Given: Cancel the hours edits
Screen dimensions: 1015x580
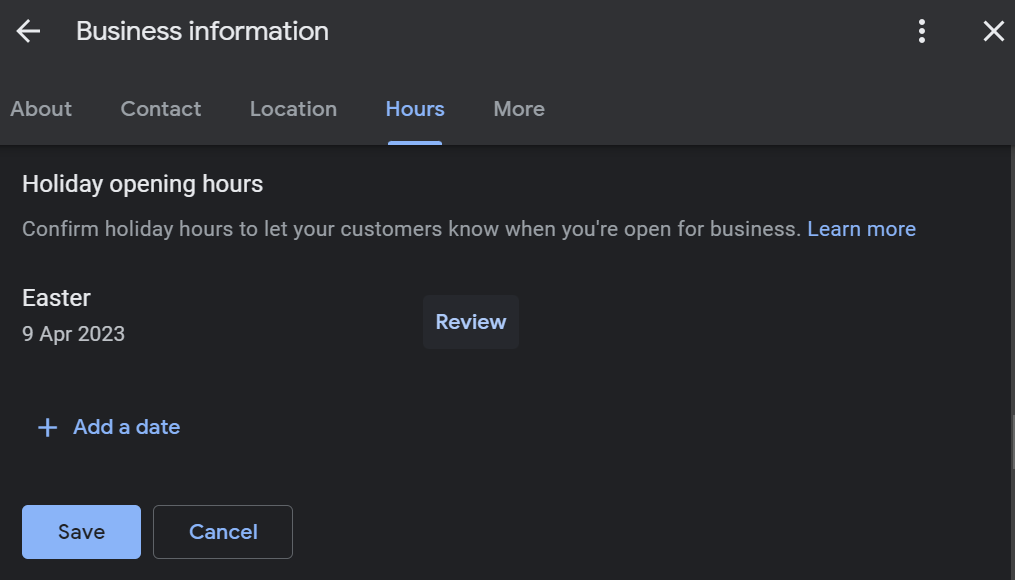Looking at the screenshot, I should click(223, 532).
